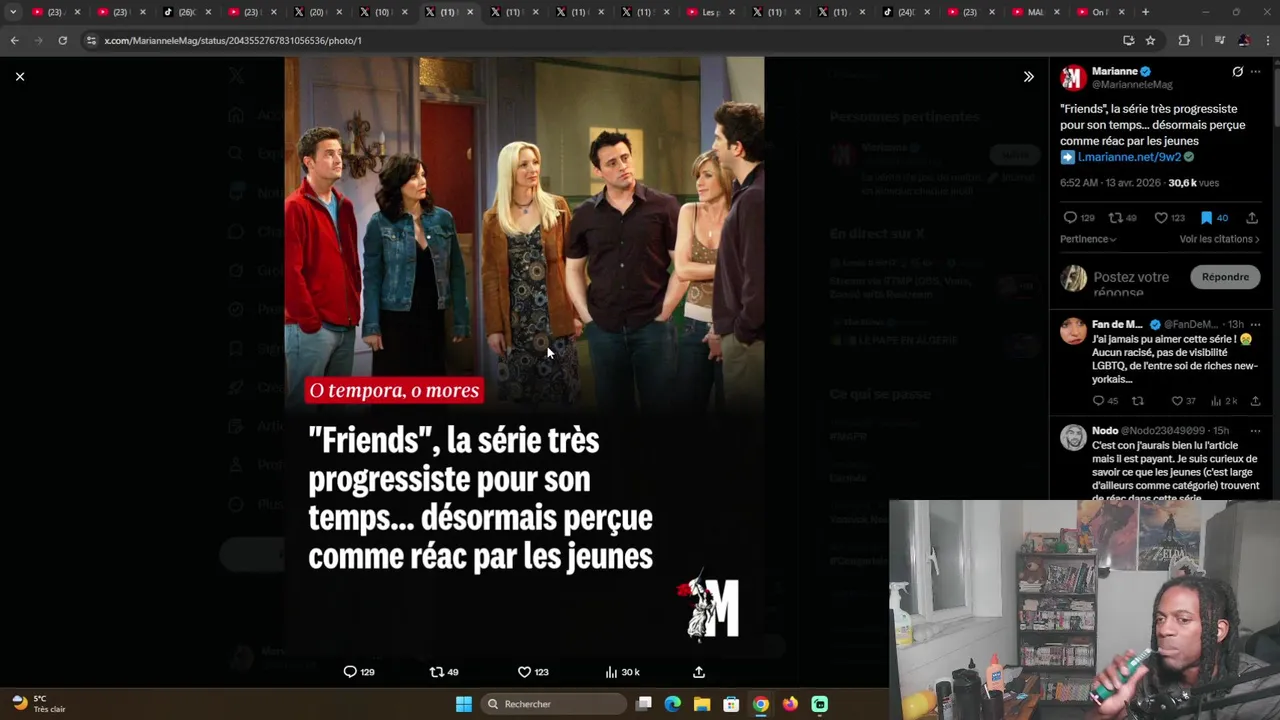This screenshot has width=1280, height=720.
Task: Open the l.marianne.net/9w2 link
Action: 1129,157
